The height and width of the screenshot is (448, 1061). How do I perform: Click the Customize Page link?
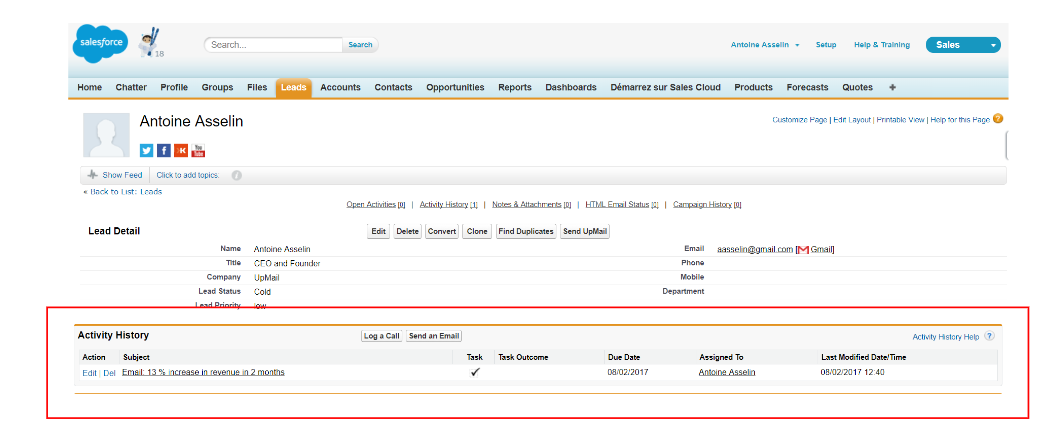tap(799, 120)
